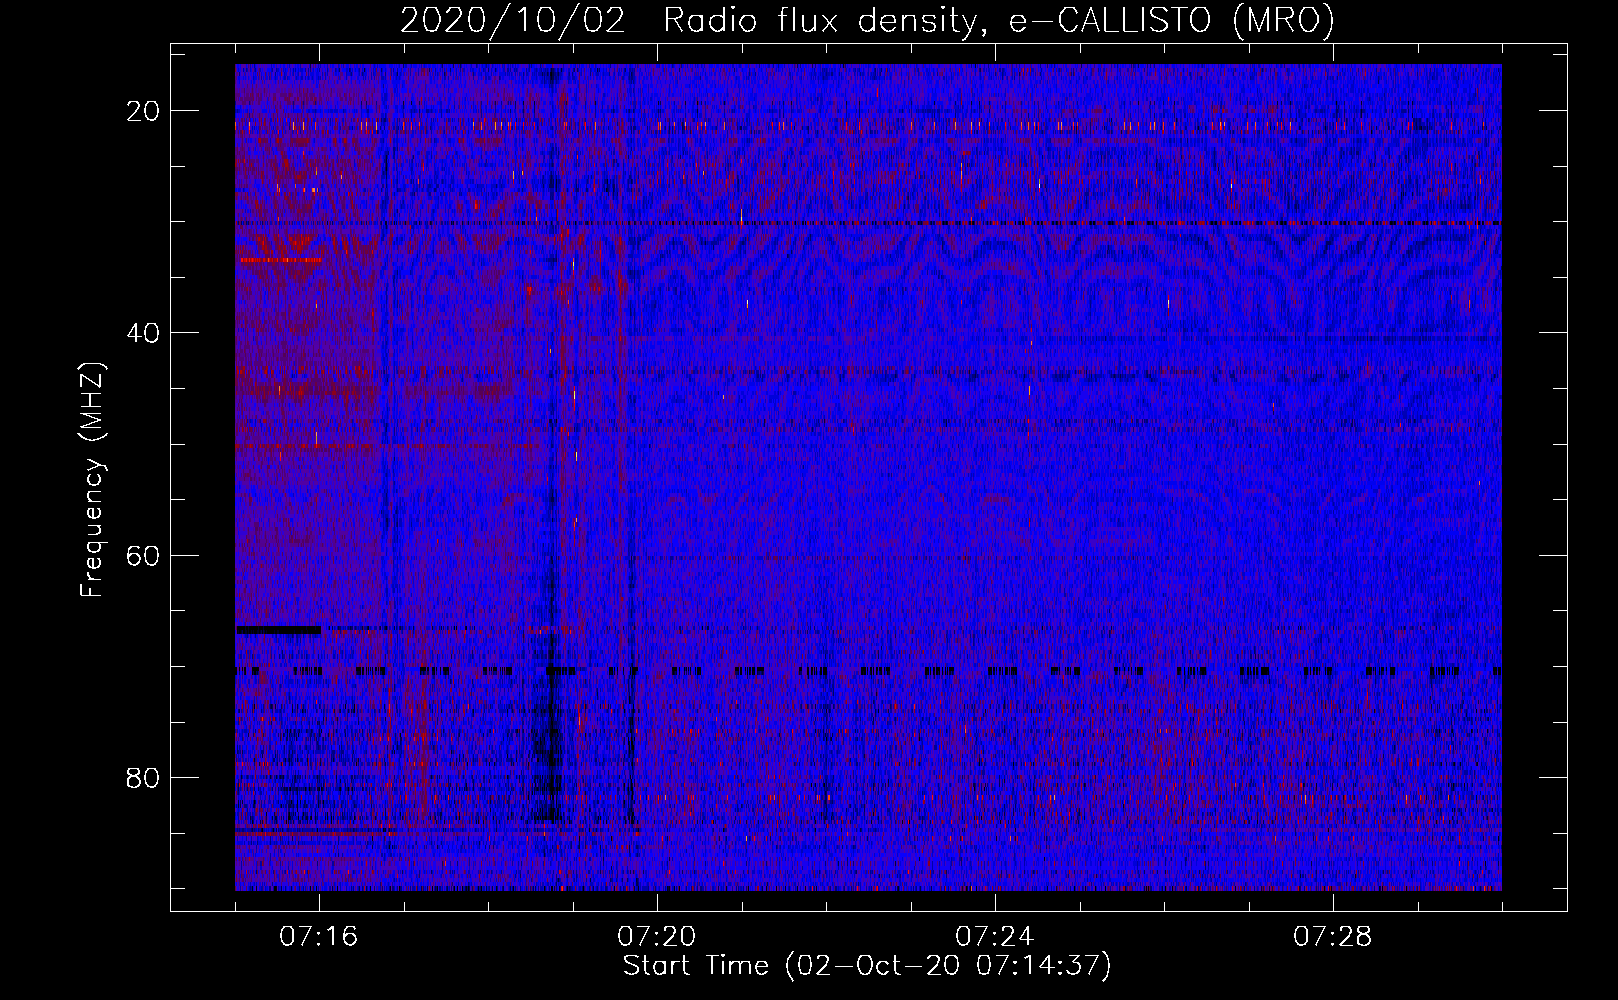
Task: Click the '20' frequency tick label
Action: [143, 111]
